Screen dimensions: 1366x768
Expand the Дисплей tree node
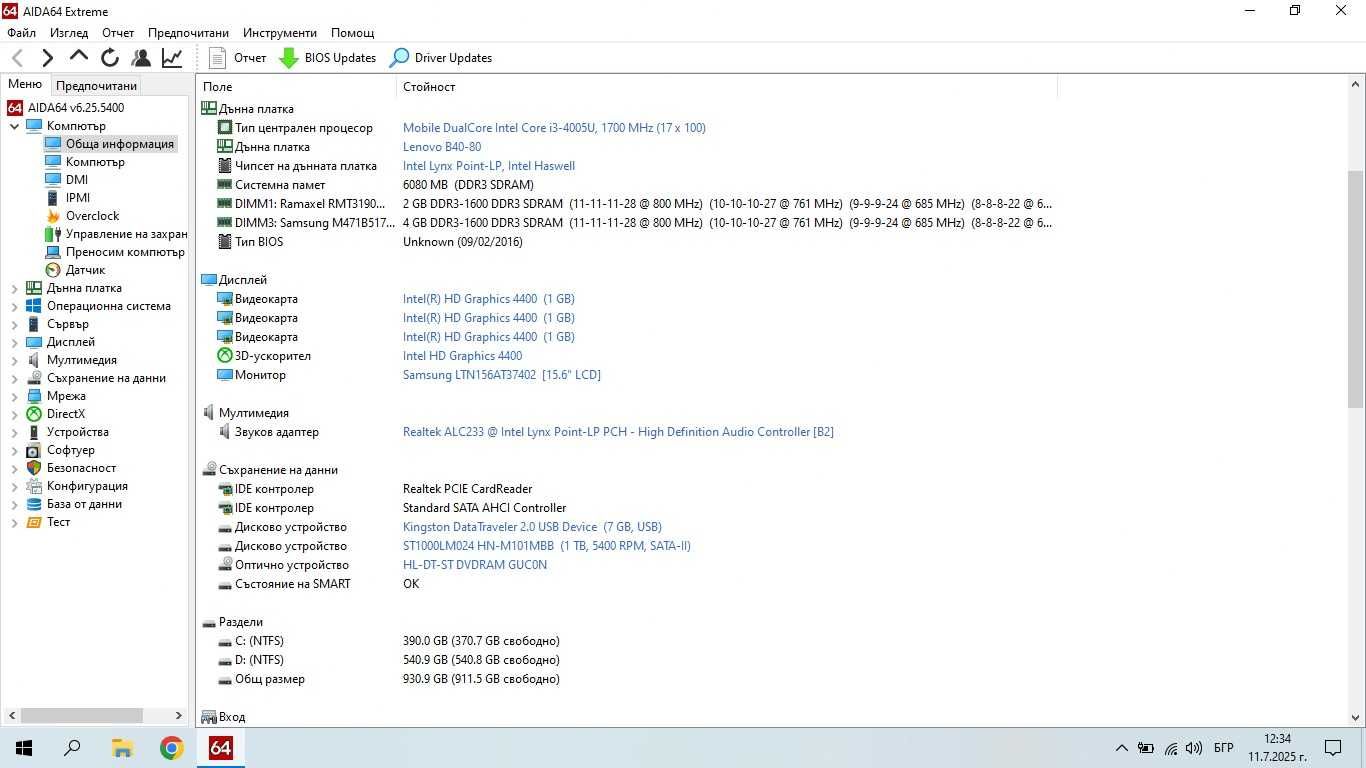15,342
